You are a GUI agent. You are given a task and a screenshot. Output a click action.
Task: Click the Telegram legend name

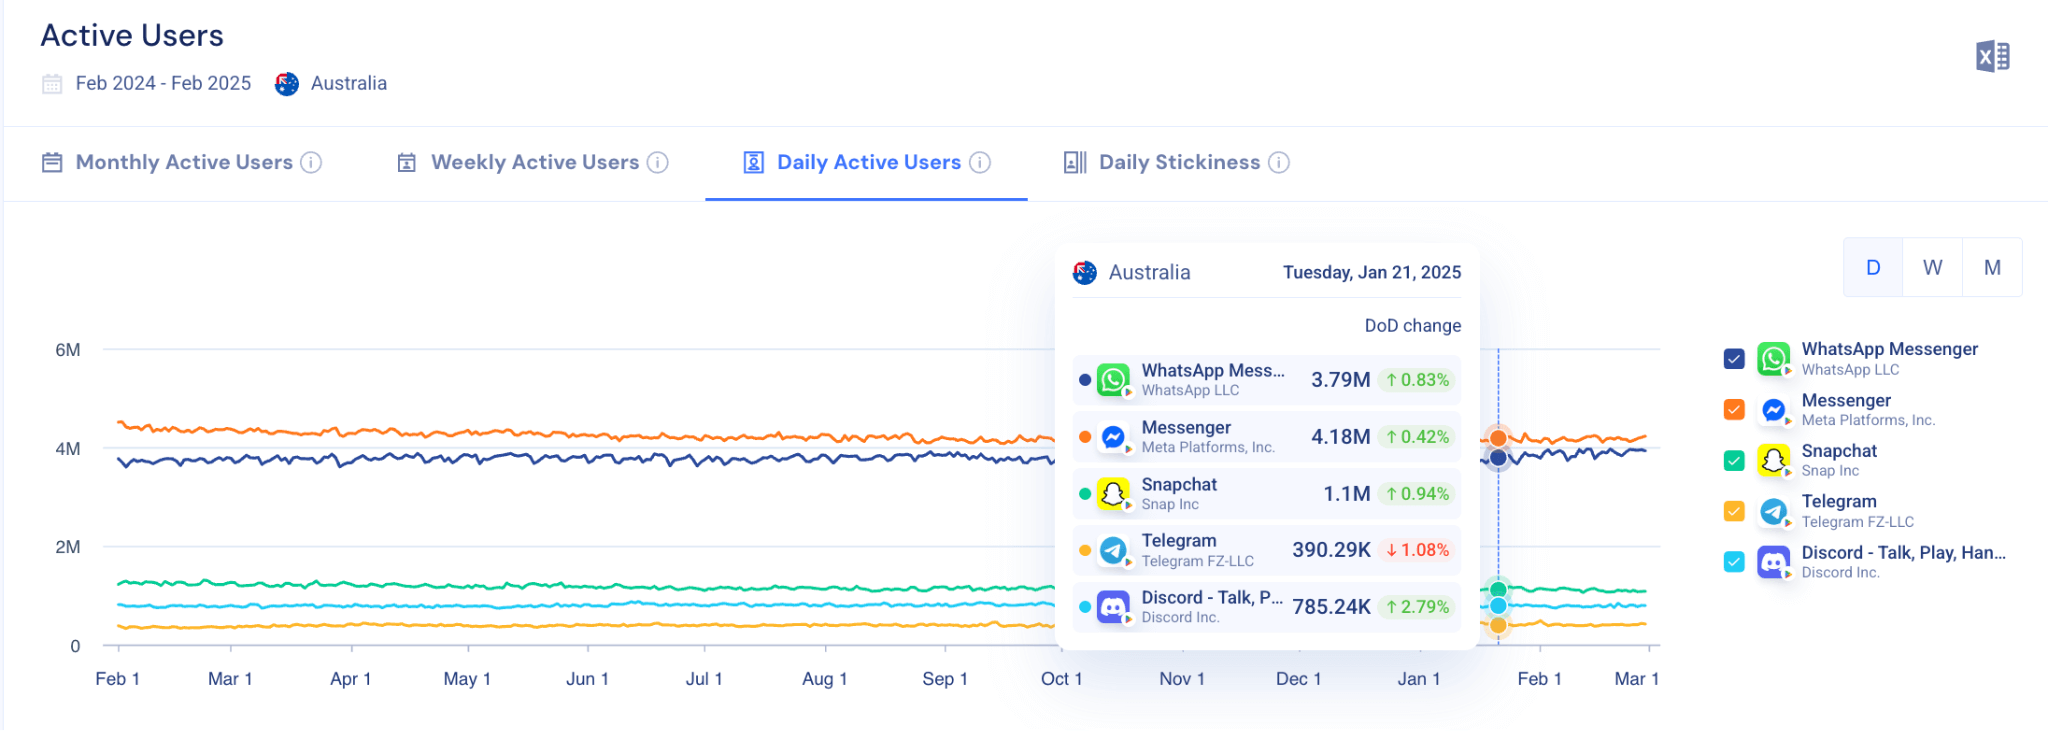click(1839, 502)
